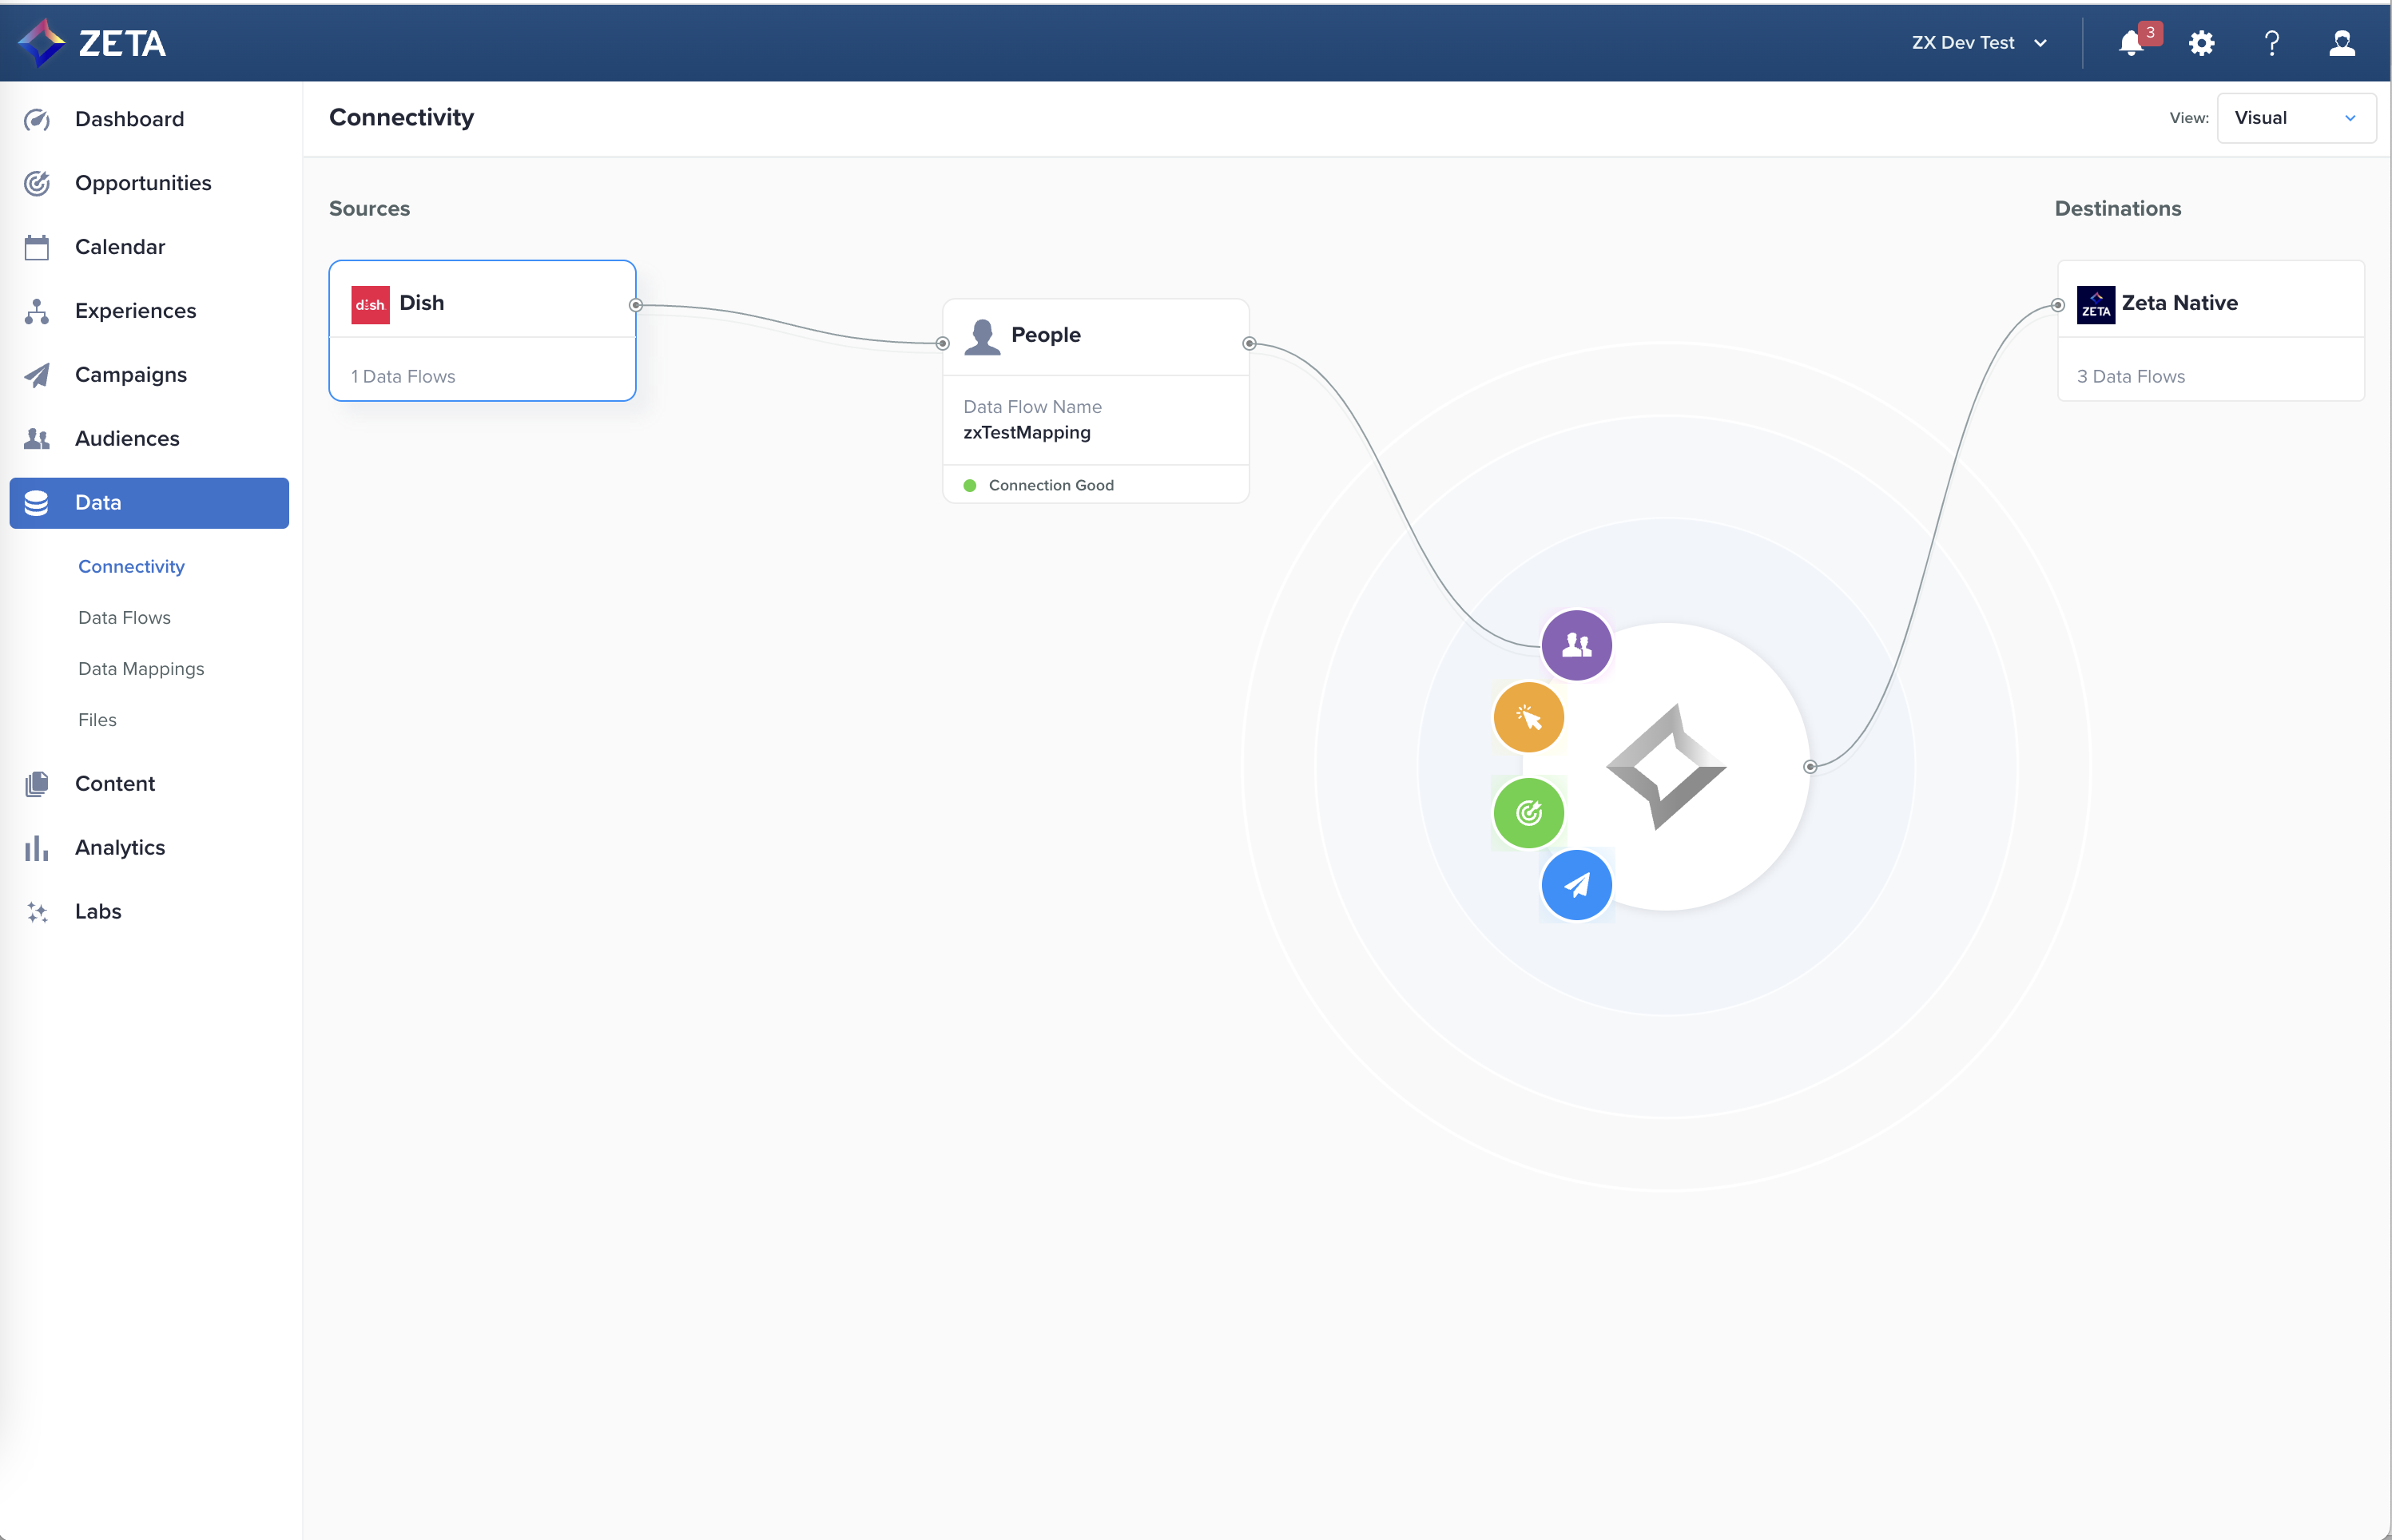Click the help question mark icon
This screenshot has height=1540, width=2392.
click(2271, 43)
